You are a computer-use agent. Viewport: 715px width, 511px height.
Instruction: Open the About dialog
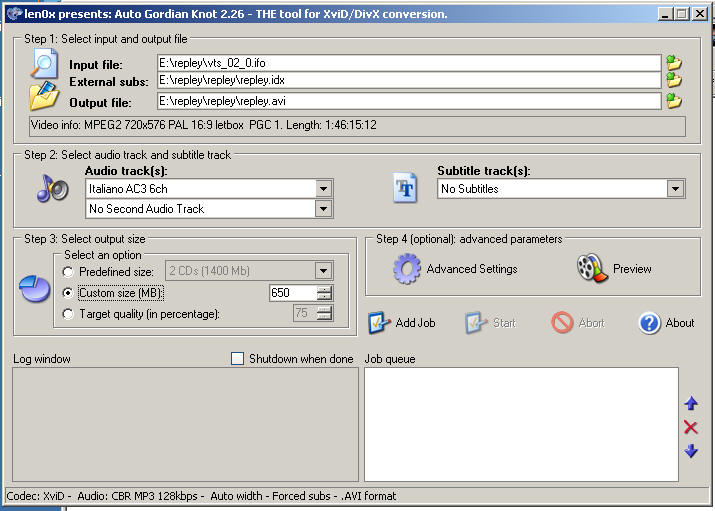(666, 323)
